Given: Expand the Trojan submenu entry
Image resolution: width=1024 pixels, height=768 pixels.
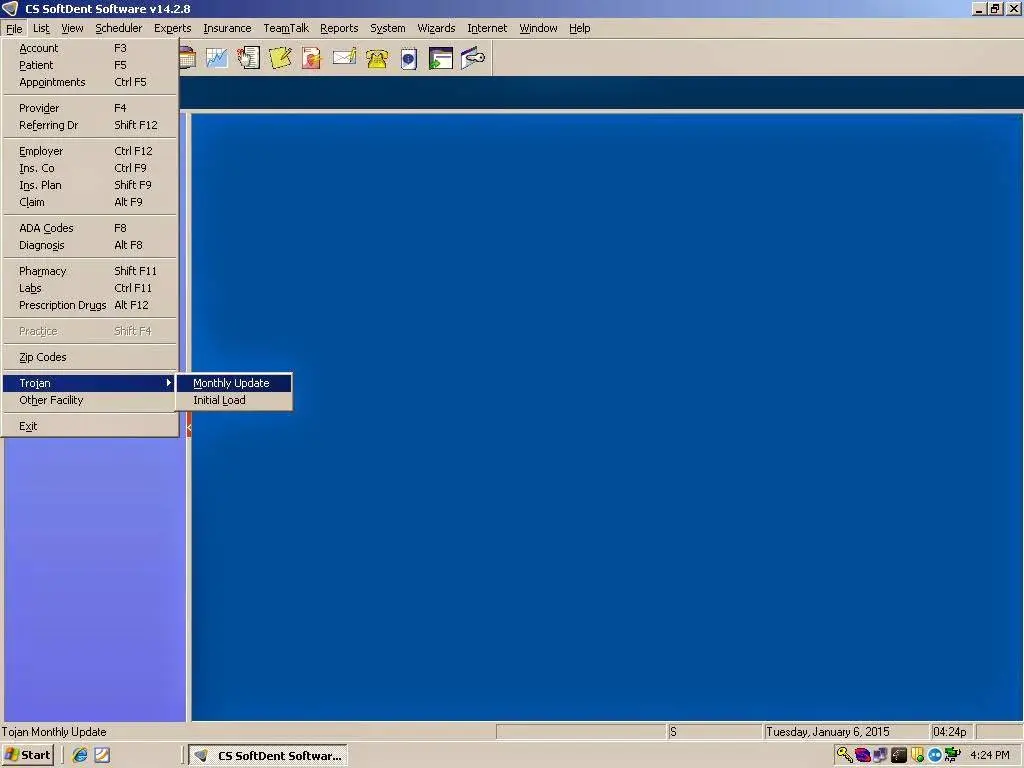Looking at the screenshot, I should 90,383.
